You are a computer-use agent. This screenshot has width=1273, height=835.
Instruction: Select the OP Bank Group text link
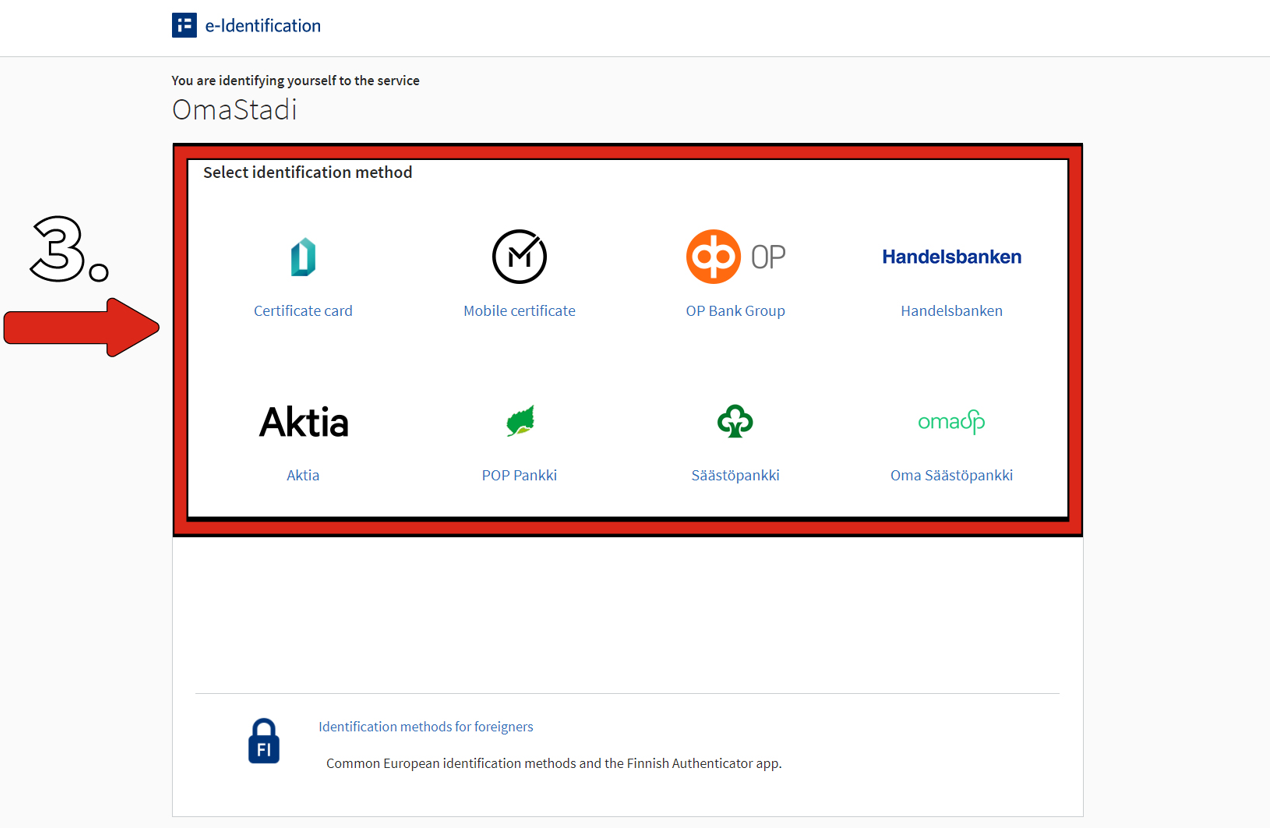click(735, 311)
